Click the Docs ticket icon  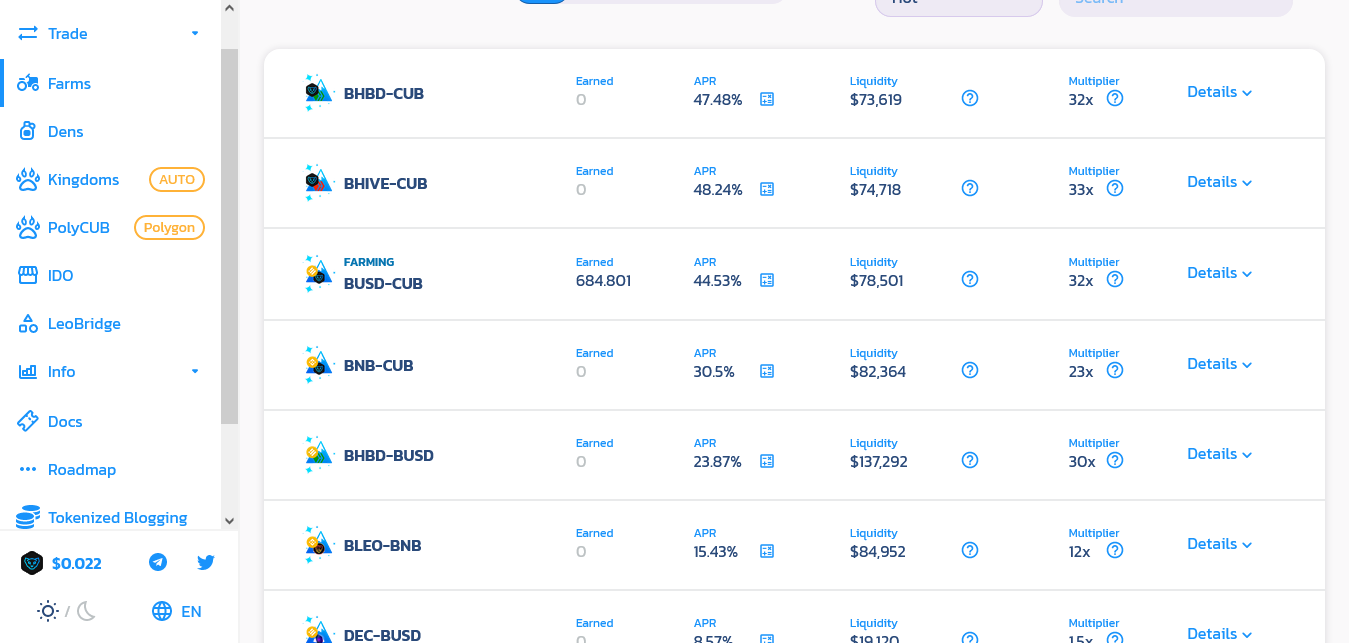click(x=28, y=422)
